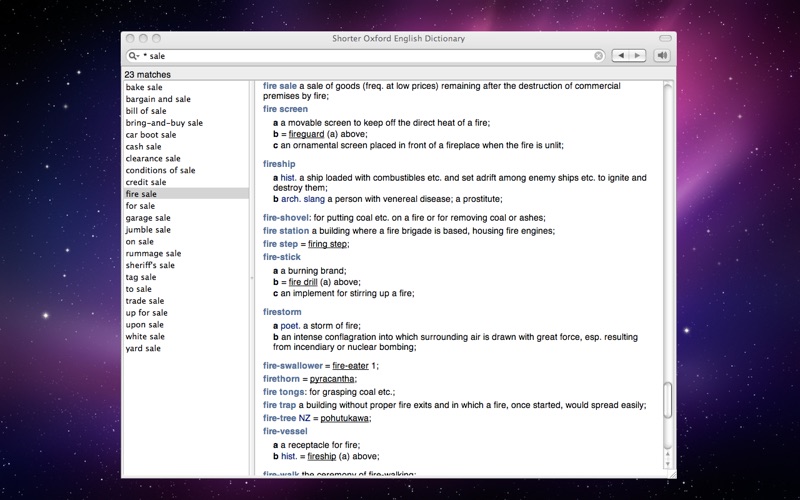Go forward to next entry
Image resolution: width=800 pixels, height=500 pixels.
click(637, 56)
